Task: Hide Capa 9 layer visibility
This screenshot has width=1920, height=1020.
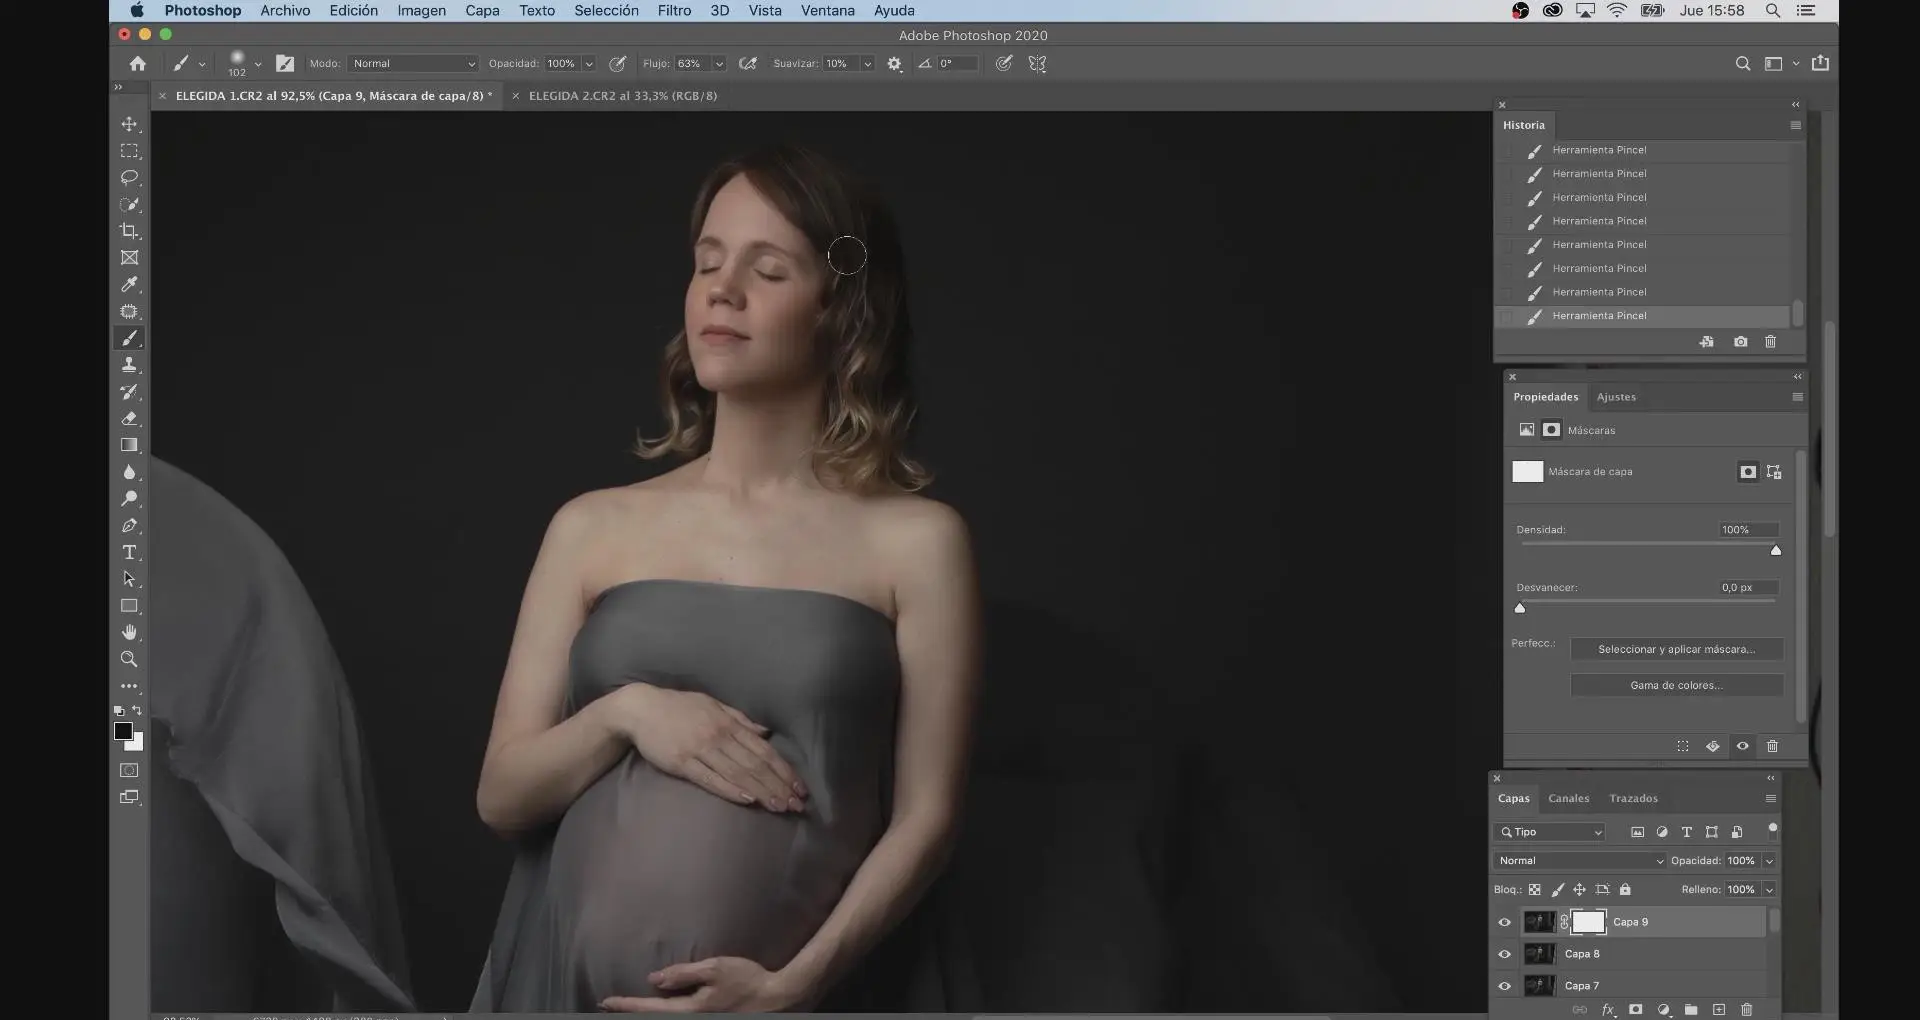Action: pos(1505,923)
